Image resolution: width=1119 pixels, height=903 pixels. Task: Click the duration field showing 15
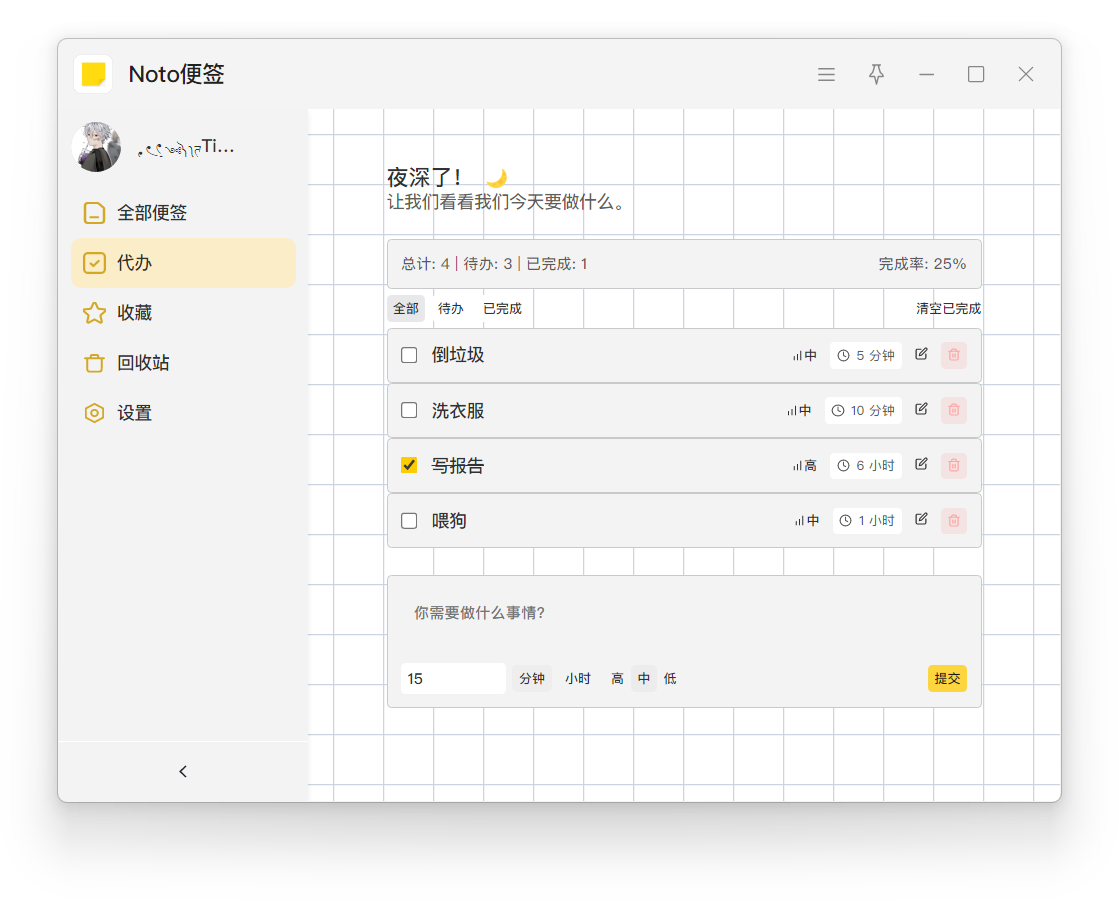pos(453,679)
